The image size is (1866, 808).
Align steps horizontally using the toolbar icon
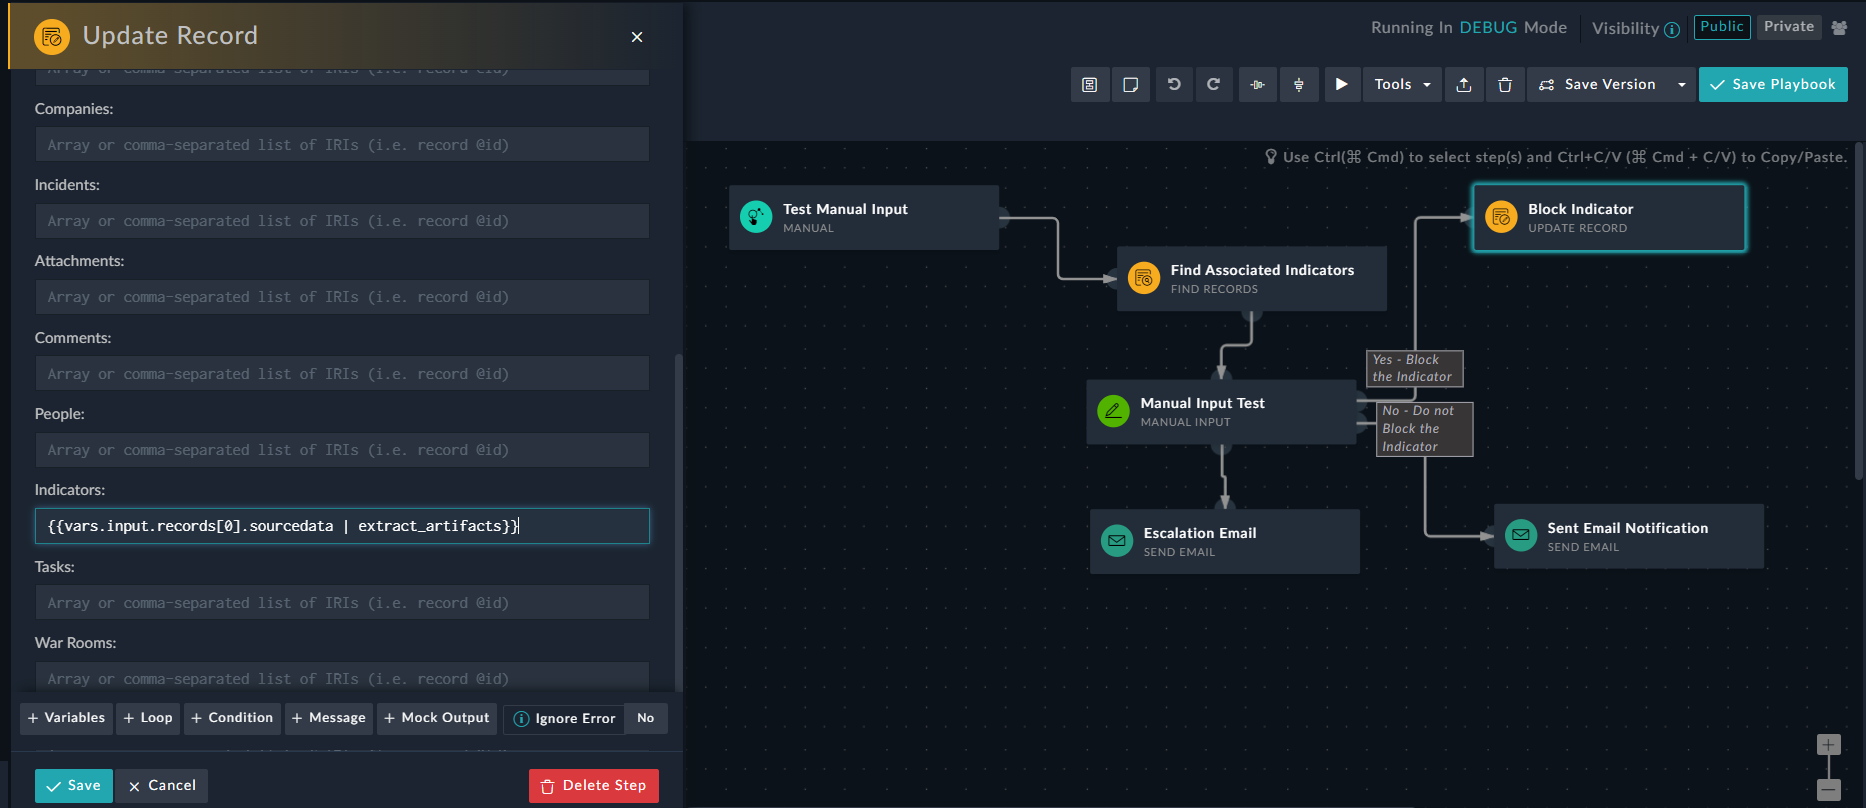point(1258,85)
